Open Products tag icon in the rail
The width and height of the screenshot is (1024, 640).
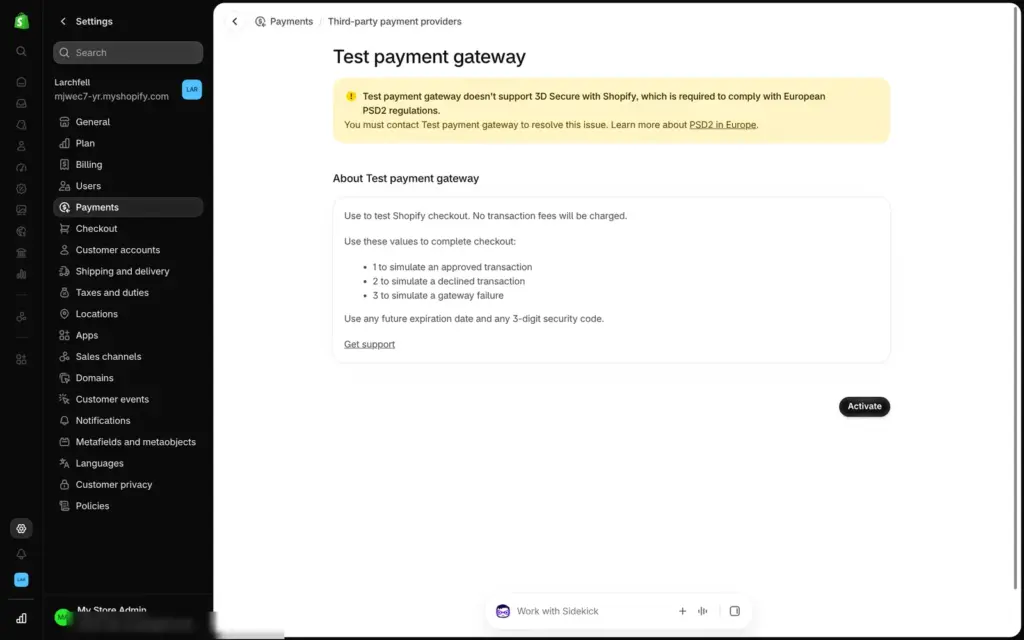click(x=21, y=125)
